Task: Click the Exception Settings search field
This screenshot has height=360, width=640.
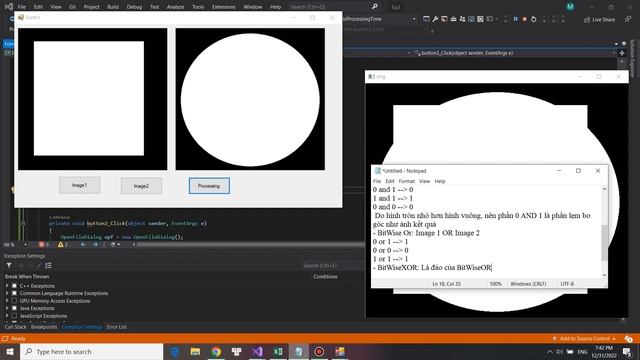Action: click(333, 266)
